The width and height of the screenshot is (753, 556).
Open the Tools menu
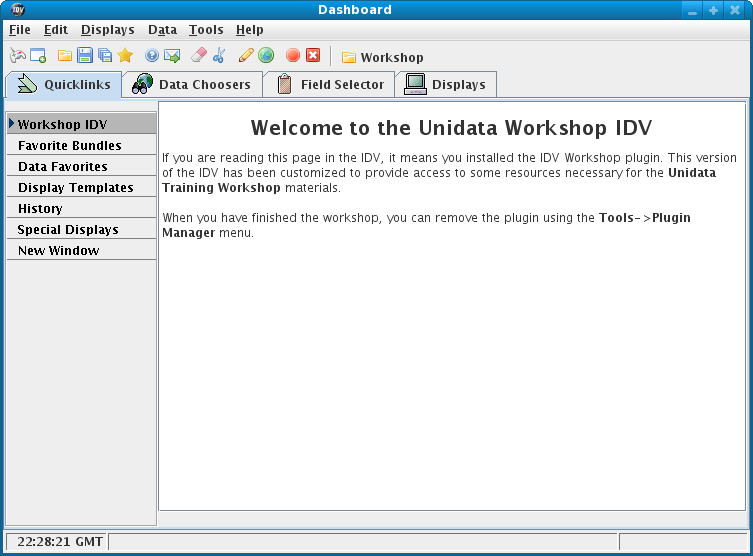pyautogui.click(x=206, y=30)
